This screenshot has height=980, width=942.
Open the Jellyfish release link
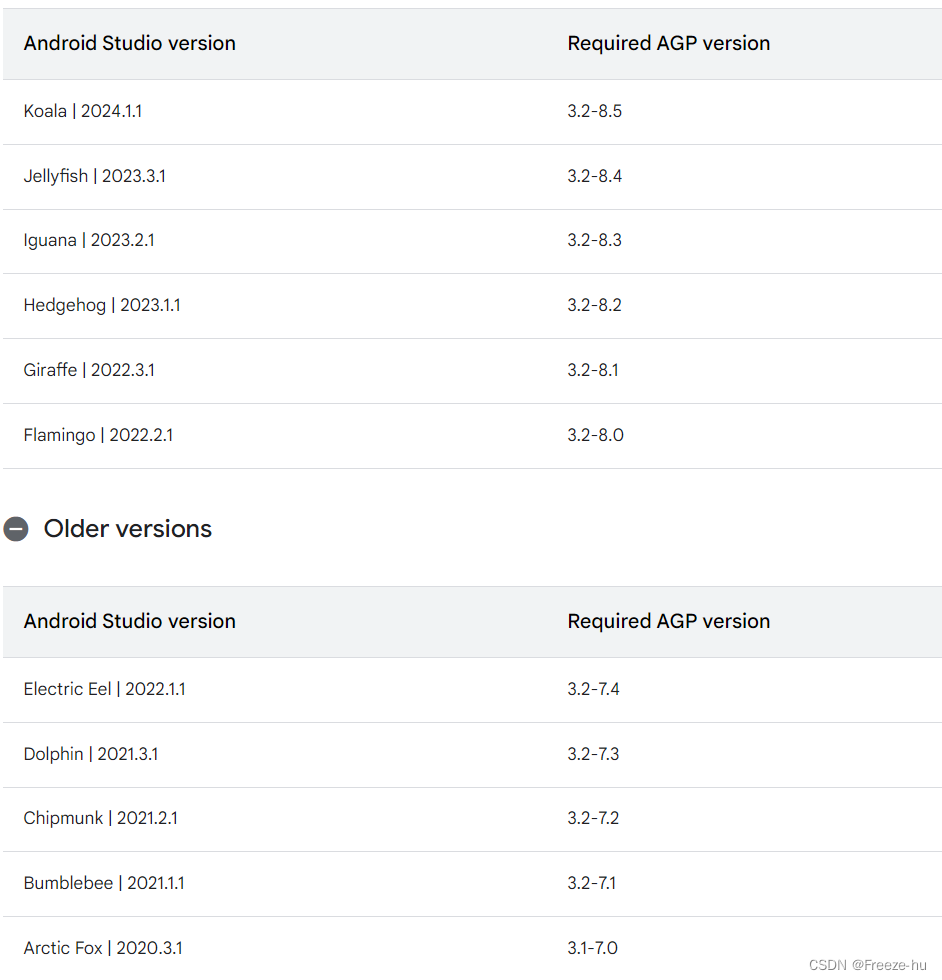pyautogui.click(x=55, y=175)
